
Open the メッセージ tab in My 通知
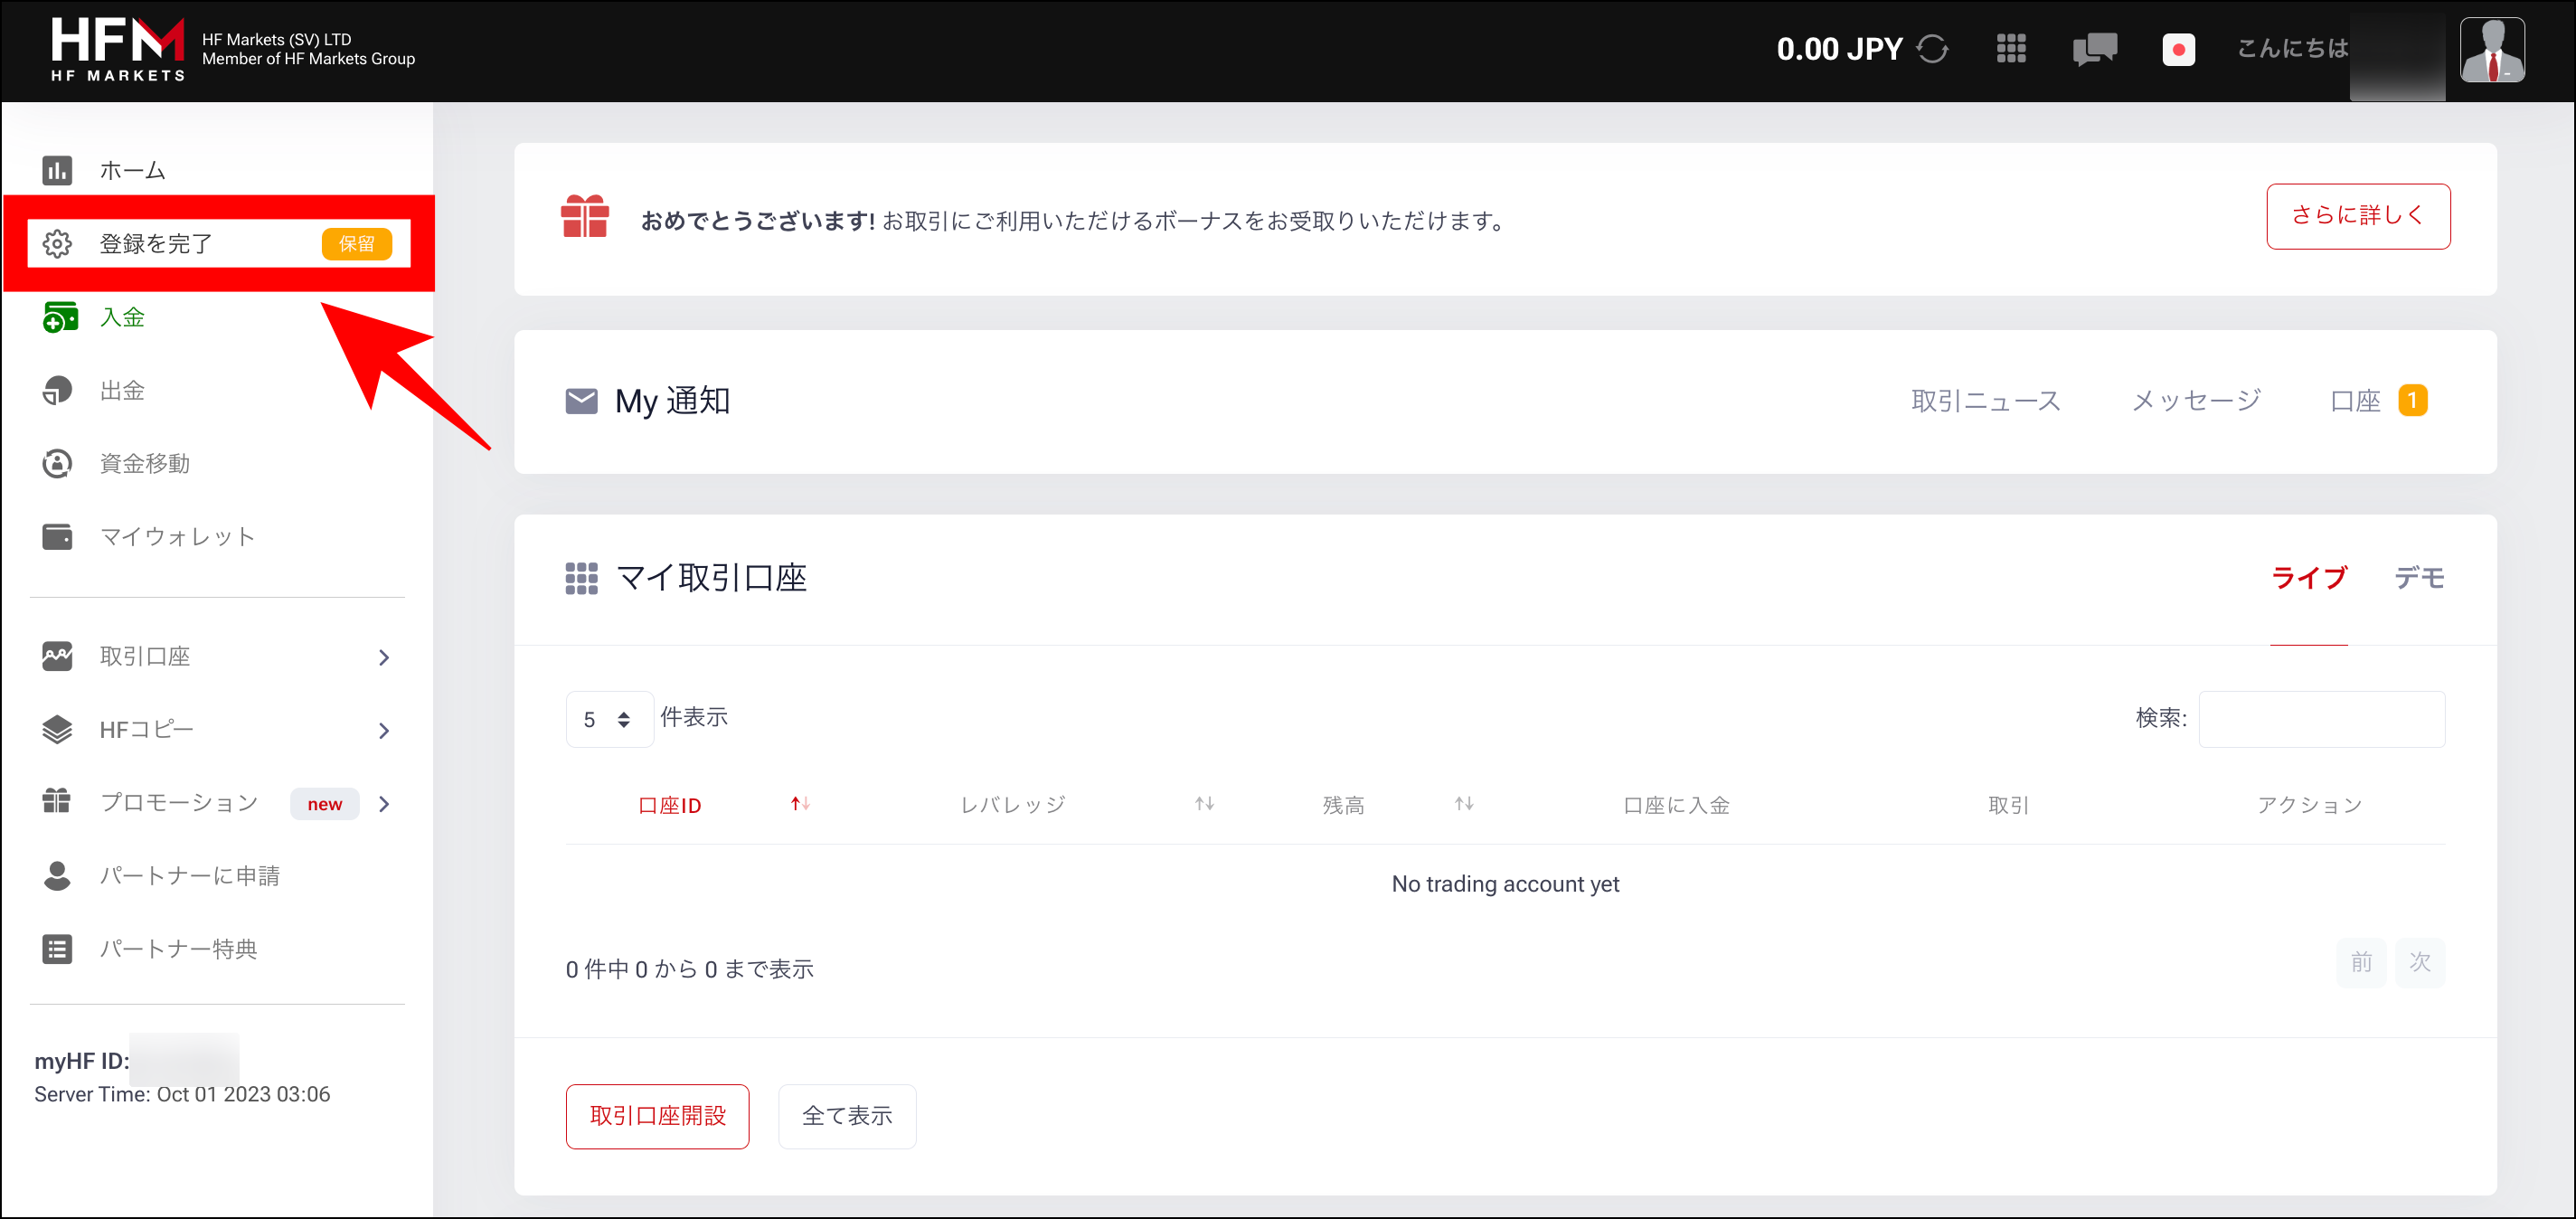[2196, 400]
